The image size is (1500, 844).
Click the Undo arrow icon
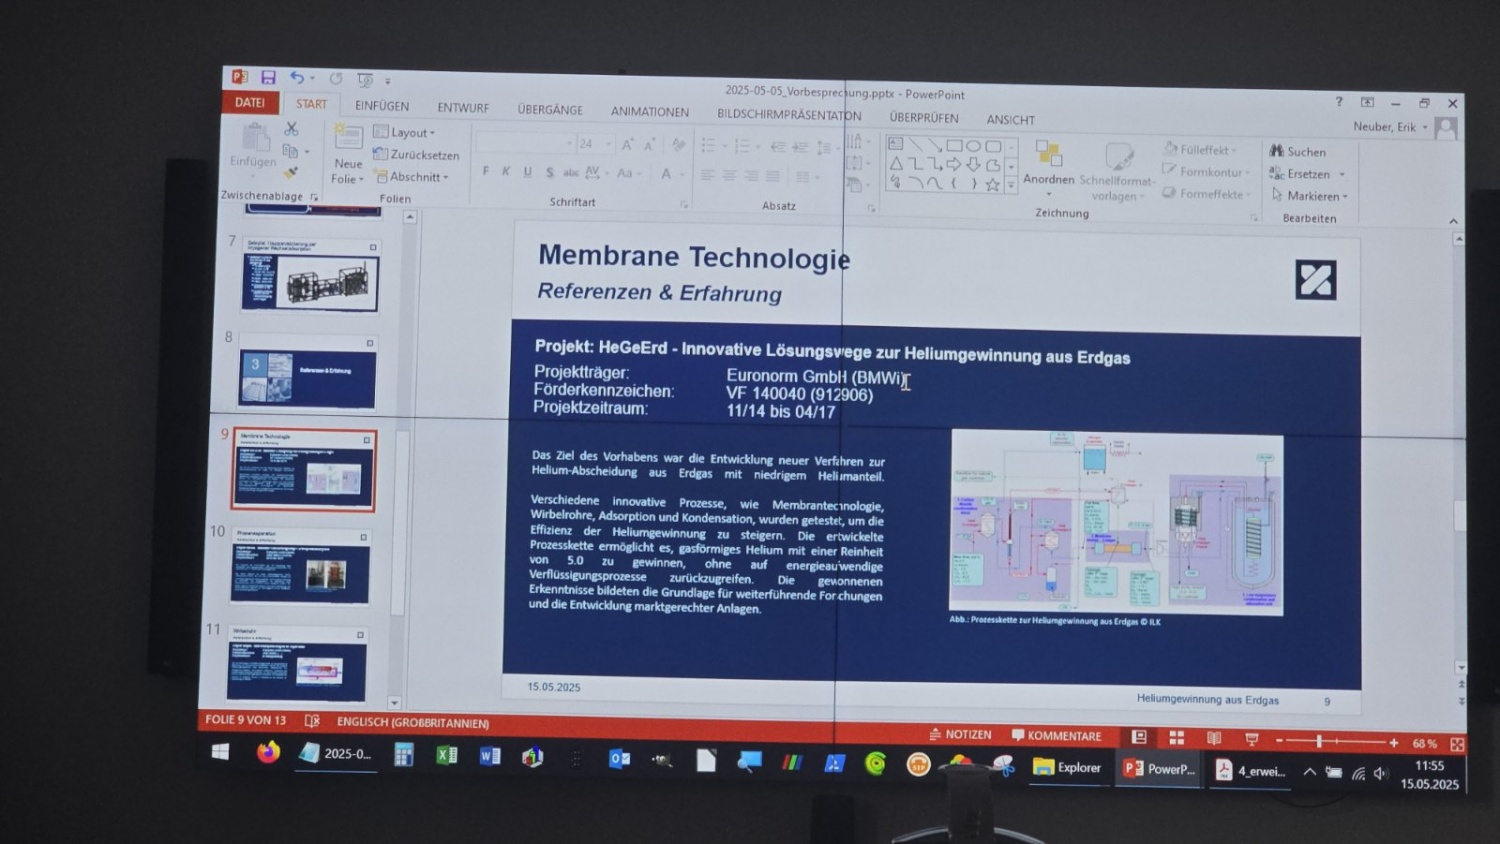[297, 78]
